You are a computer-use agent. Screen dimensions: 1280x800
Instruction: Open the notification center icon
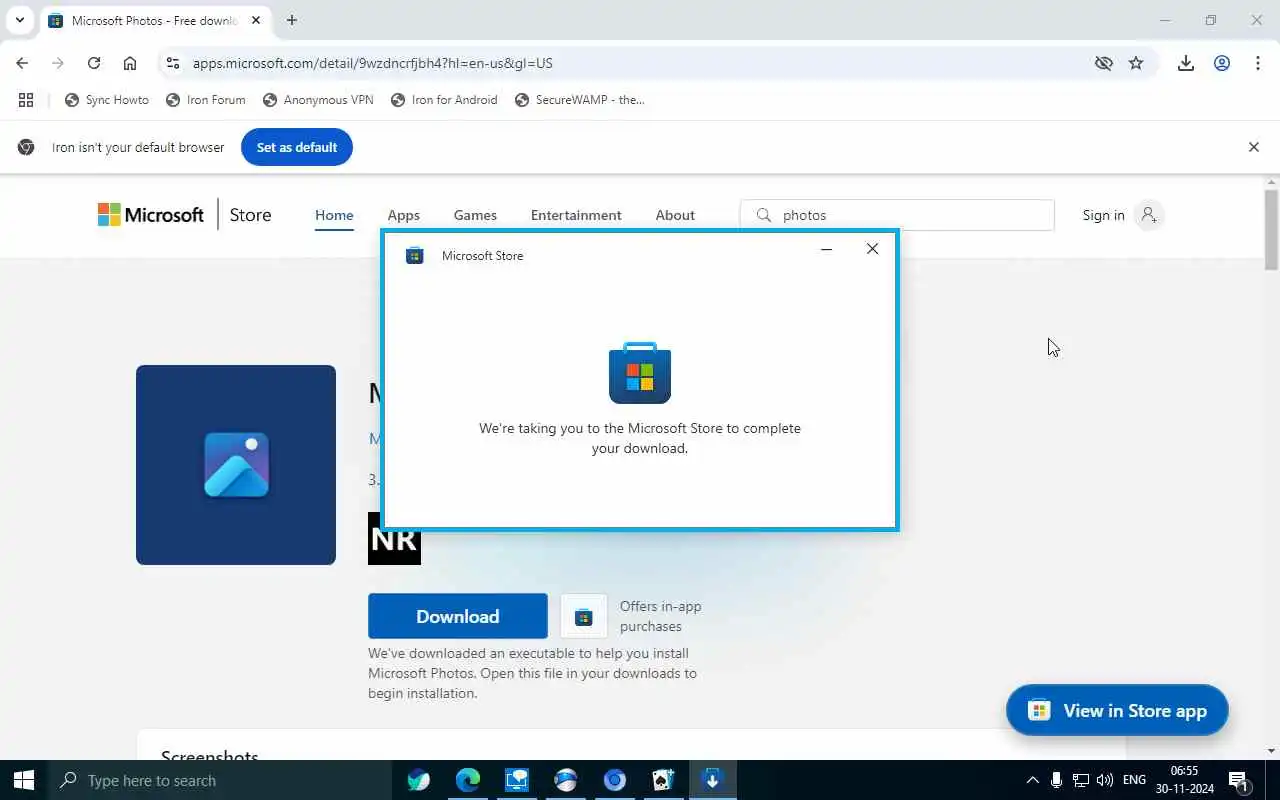[1239, 780]
